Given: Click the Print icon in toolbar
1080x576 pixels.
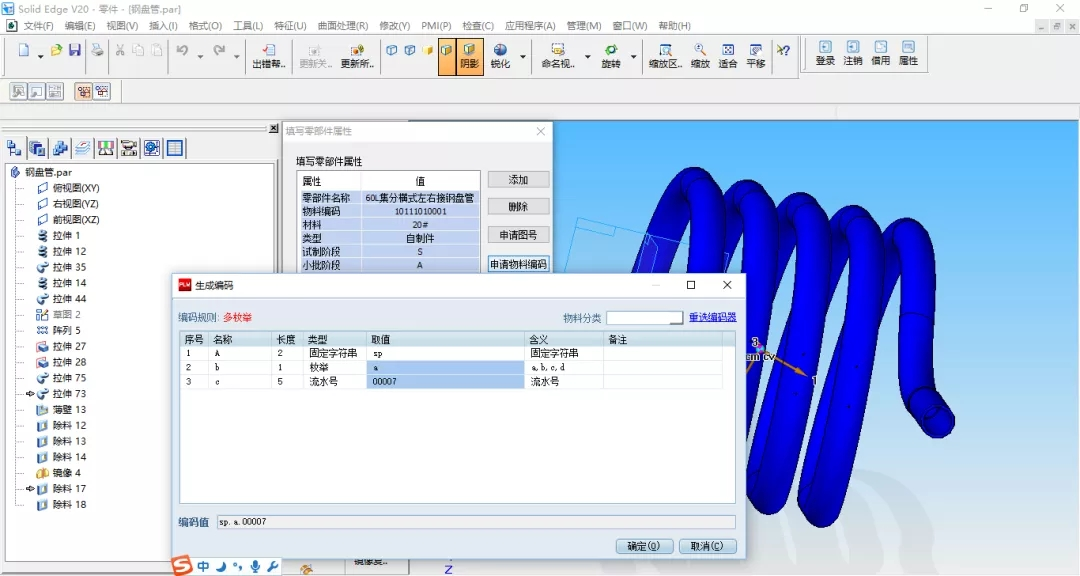Looking at the screenshot, I should (x=97, y=51).
